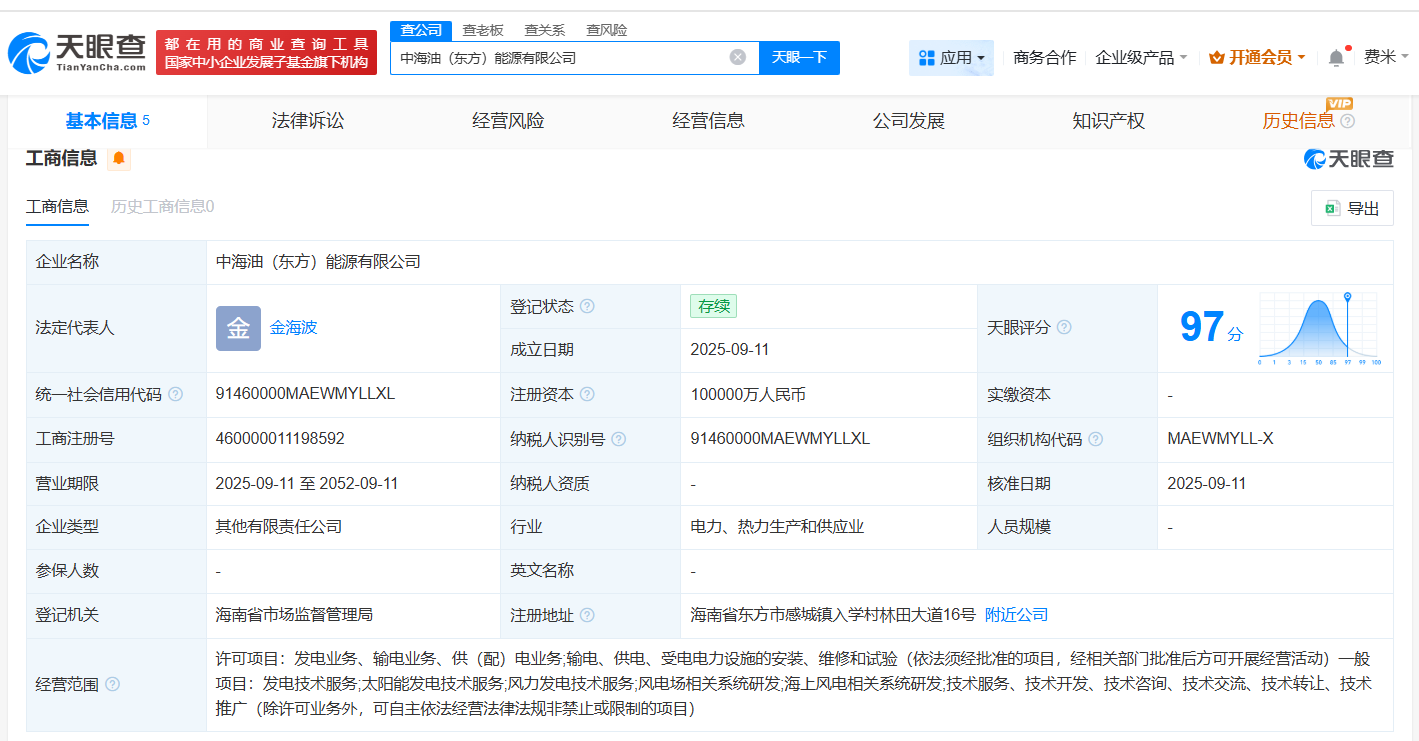
Task: Click the notification bell icon near 费米
Action: tap(1335, 57)
